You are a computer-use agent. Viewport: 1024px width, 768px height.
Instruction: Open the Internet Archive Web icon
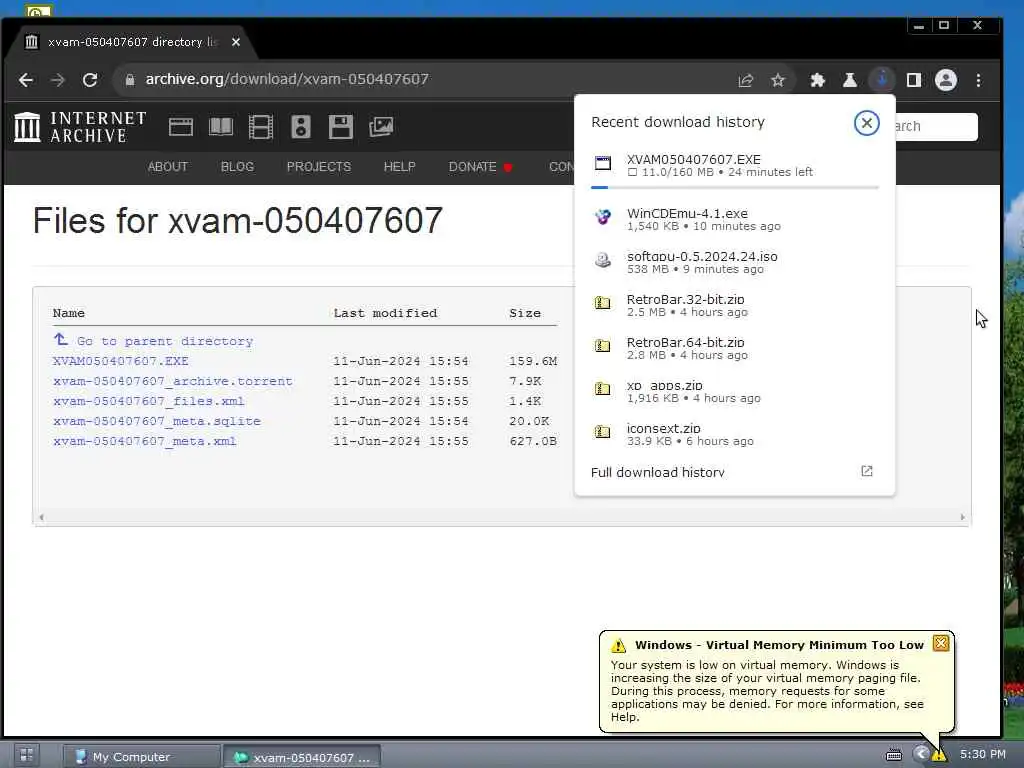[180, 127]
